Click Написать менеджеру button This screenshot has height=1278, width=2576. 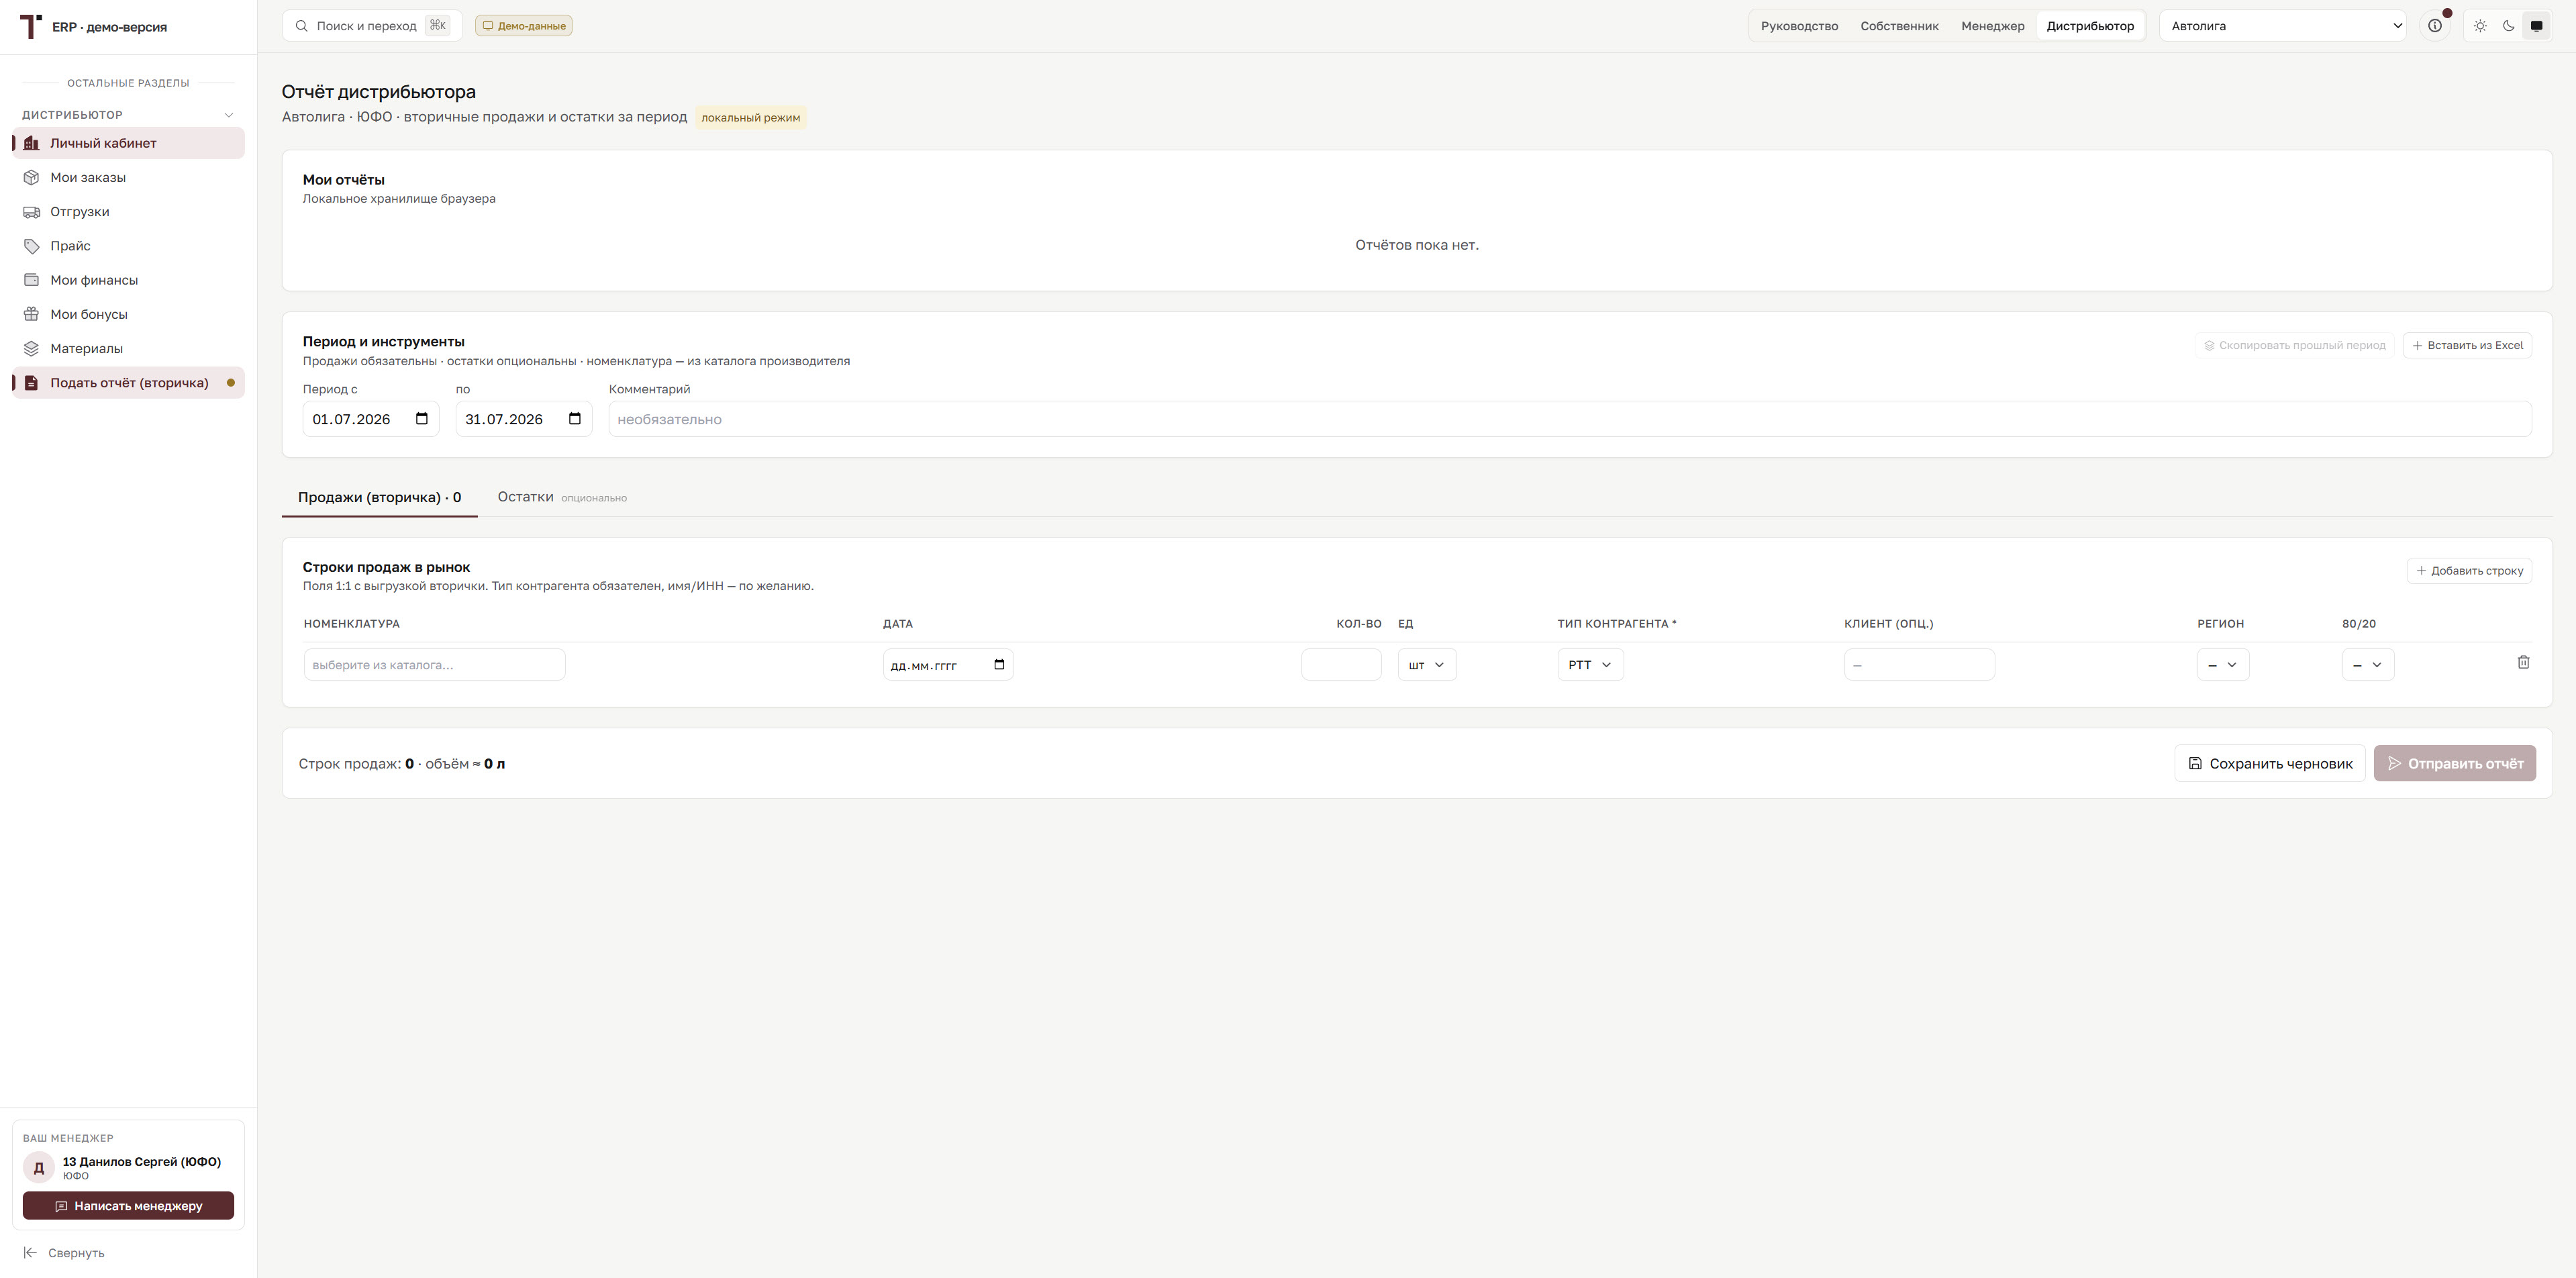128,1206
